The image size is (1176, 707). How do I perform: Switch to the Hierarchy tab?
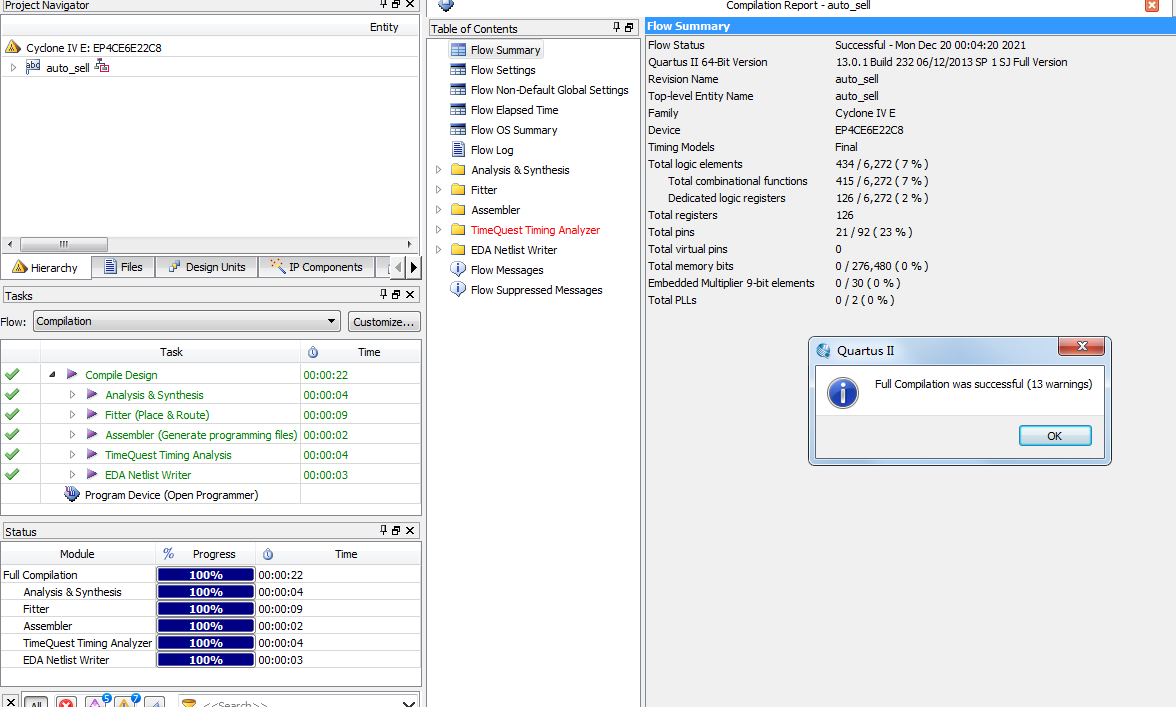point(45,268)
